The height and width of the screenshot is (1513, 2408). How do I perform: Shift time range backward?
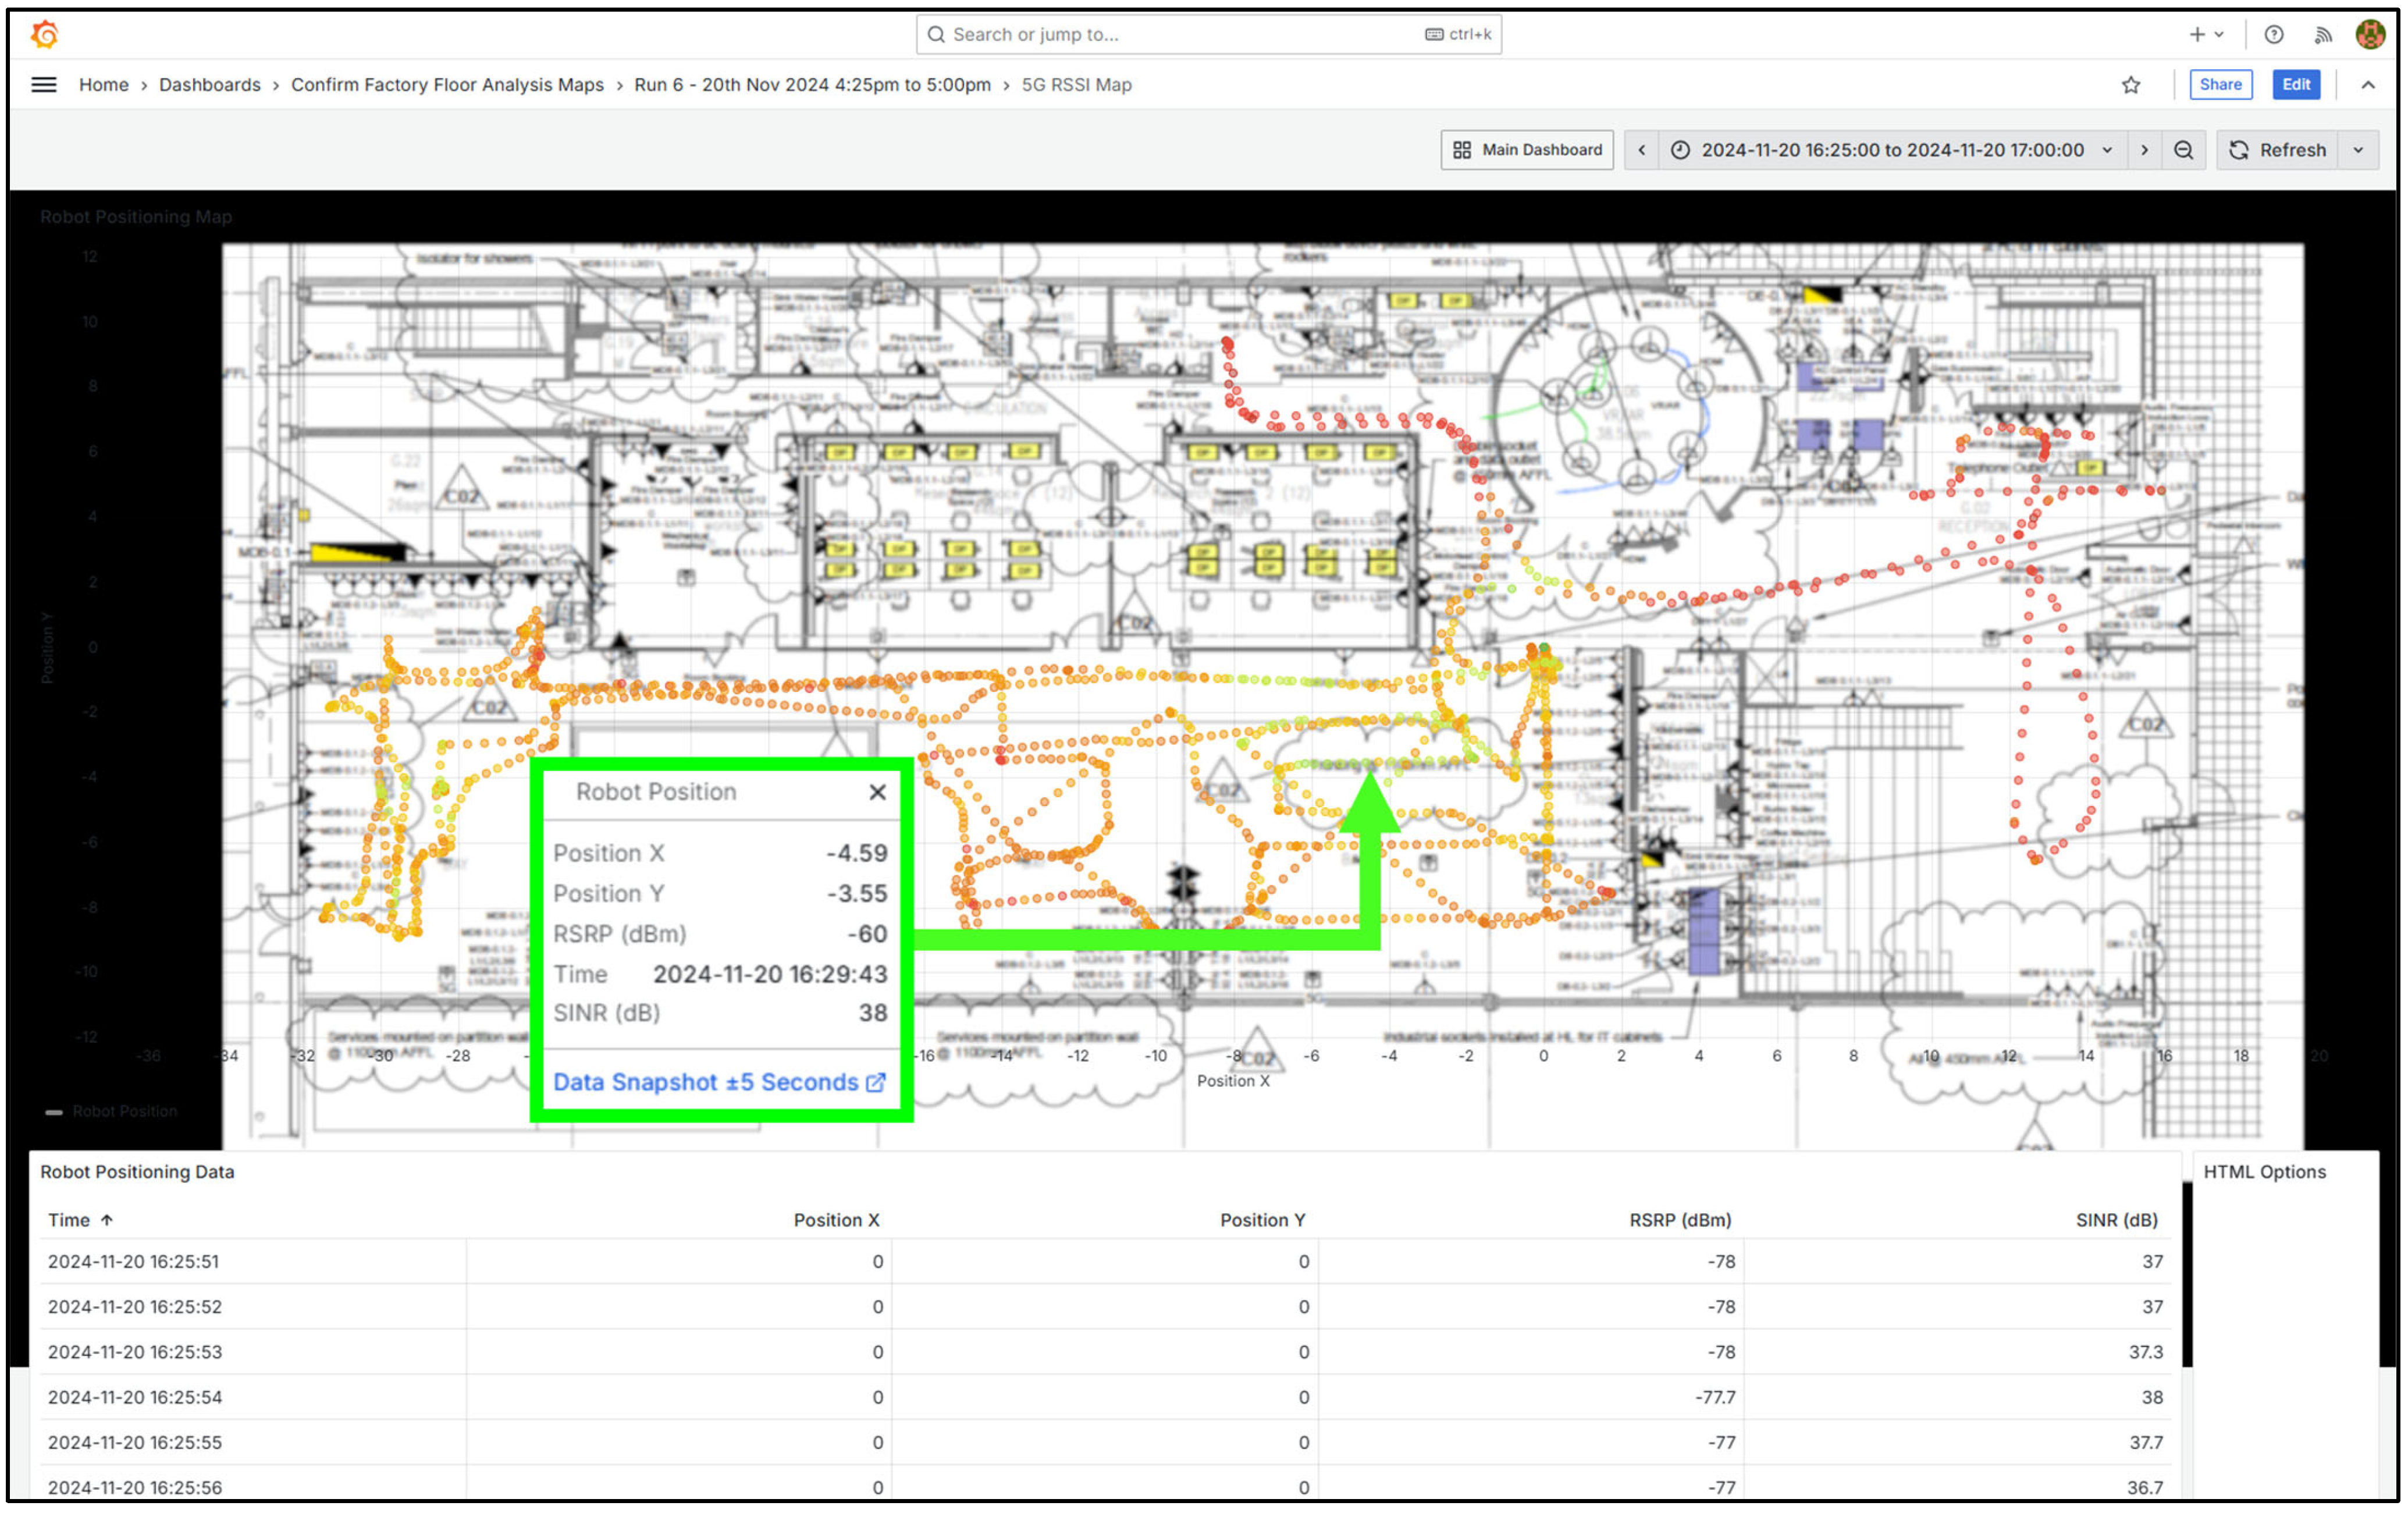1641,150
